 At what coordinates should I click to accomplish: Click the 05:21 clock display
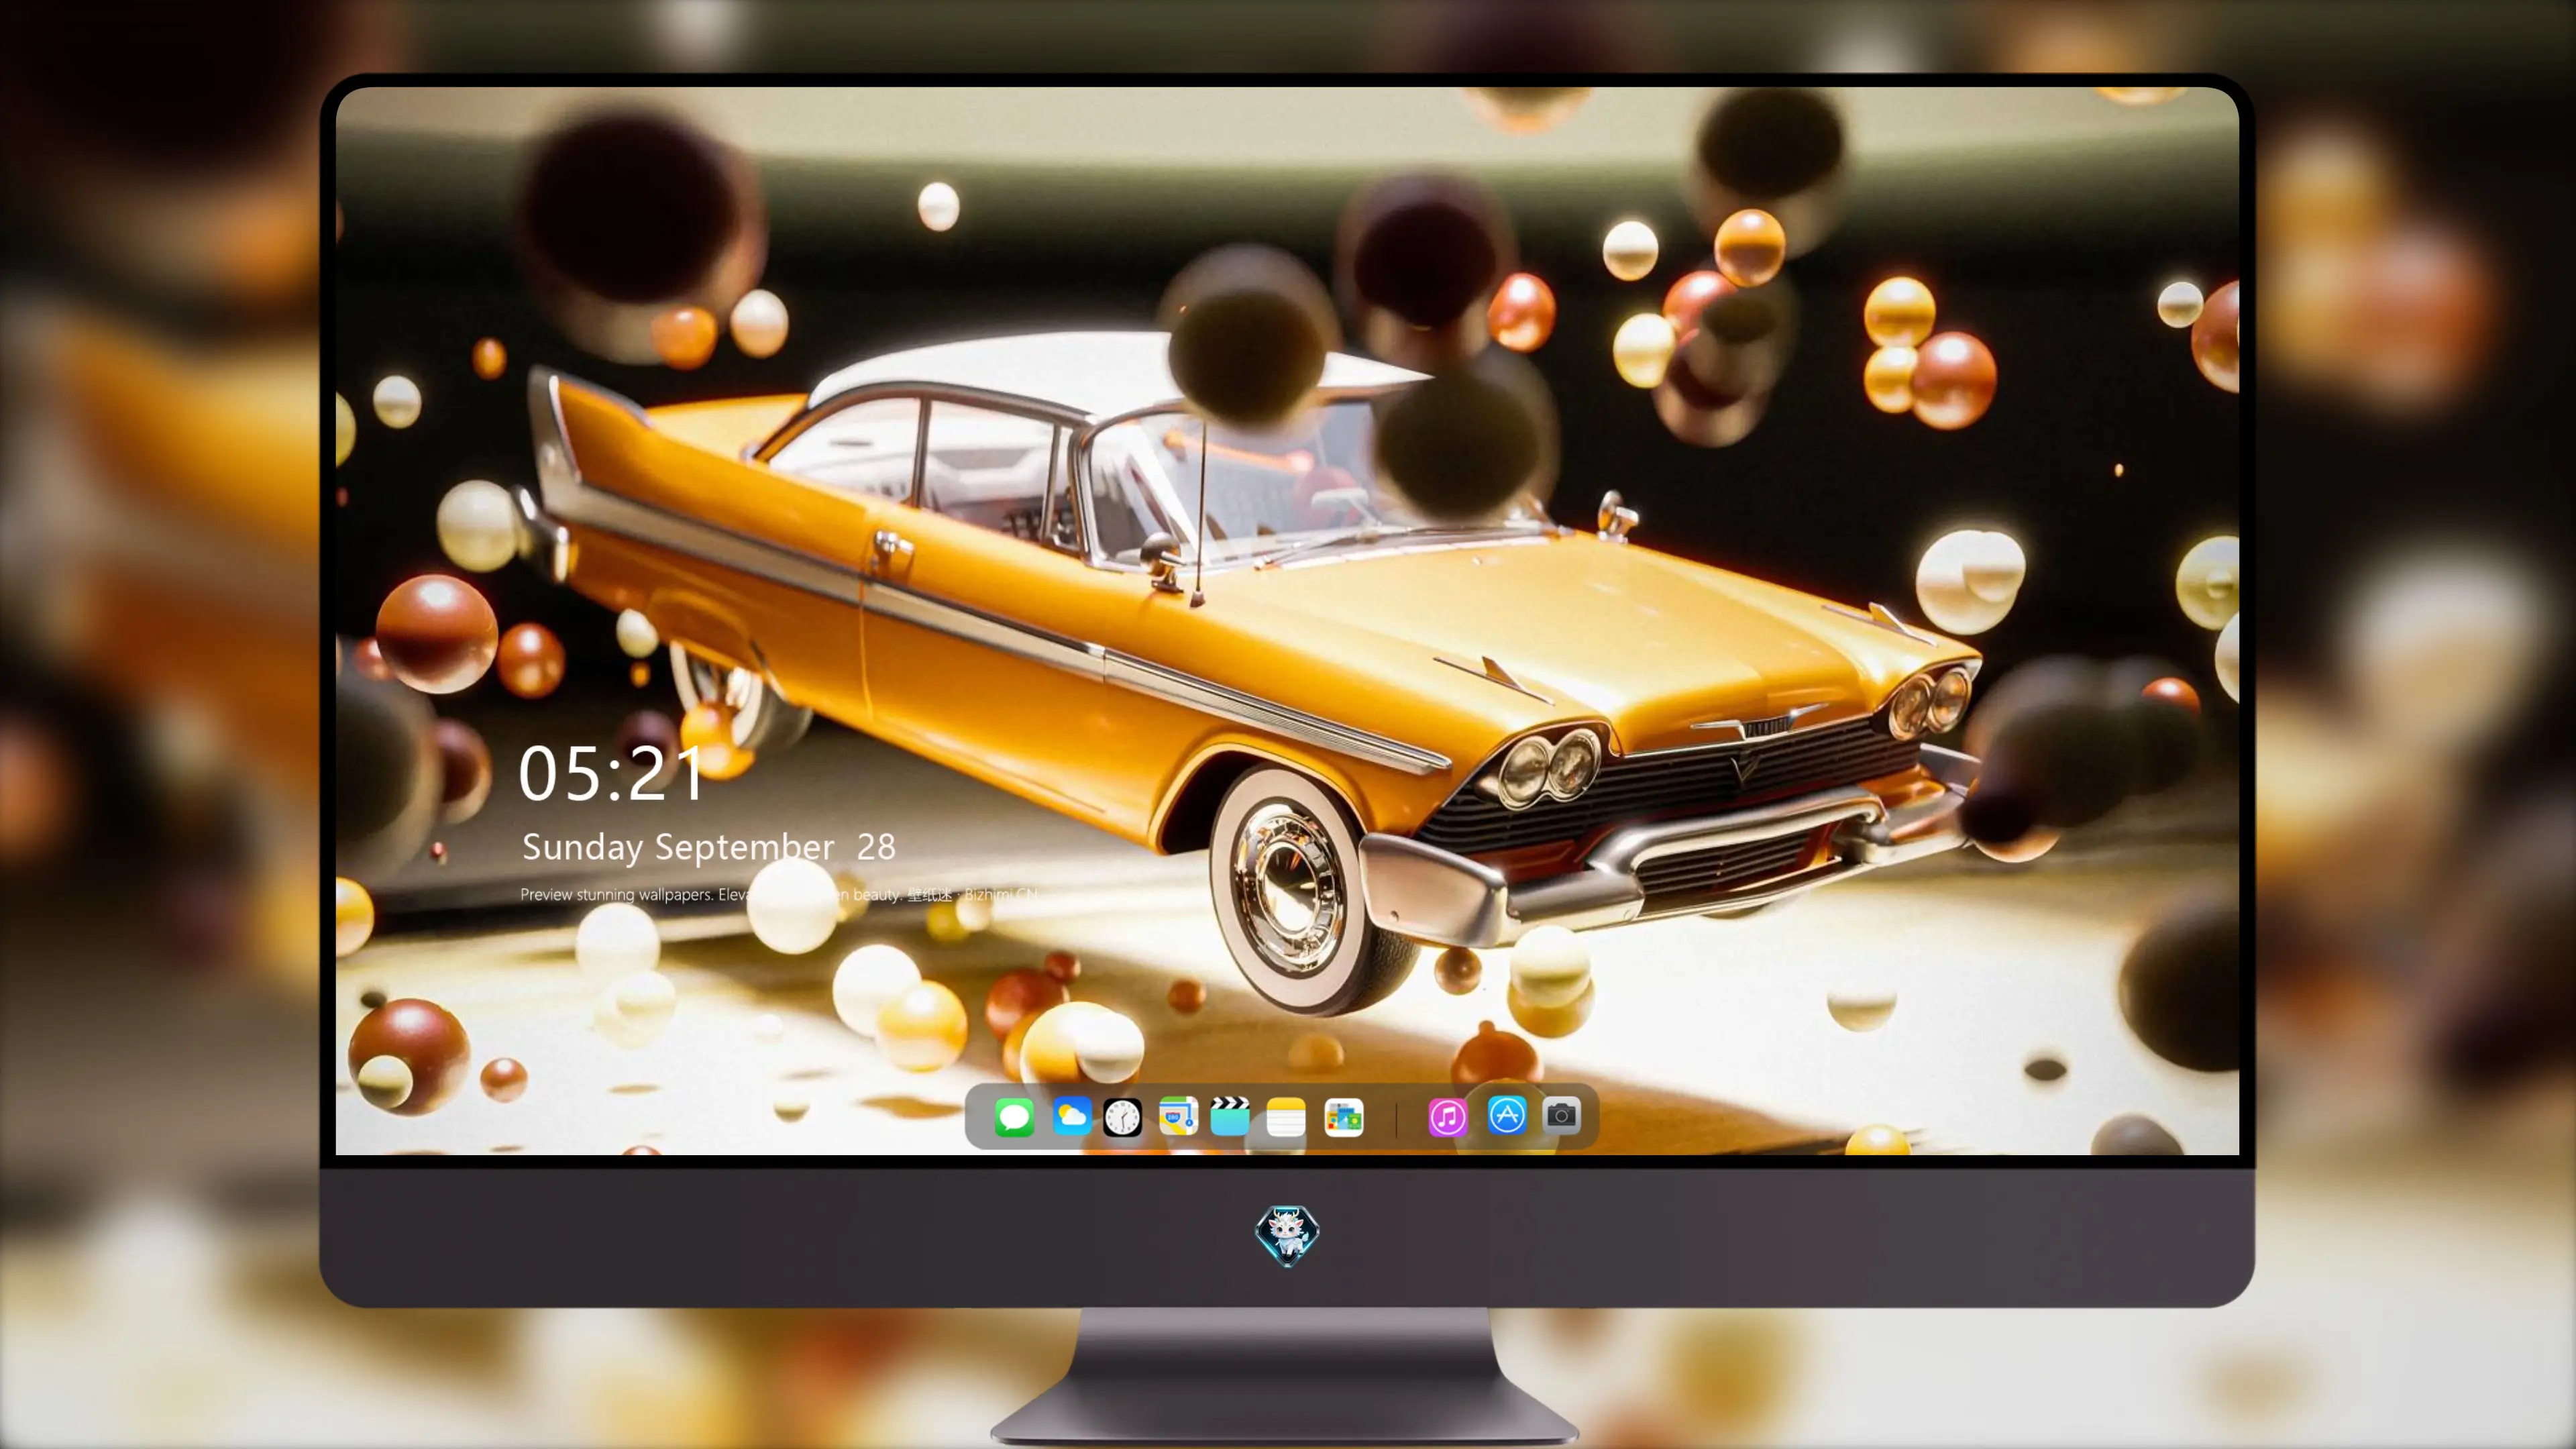(611, 774)
